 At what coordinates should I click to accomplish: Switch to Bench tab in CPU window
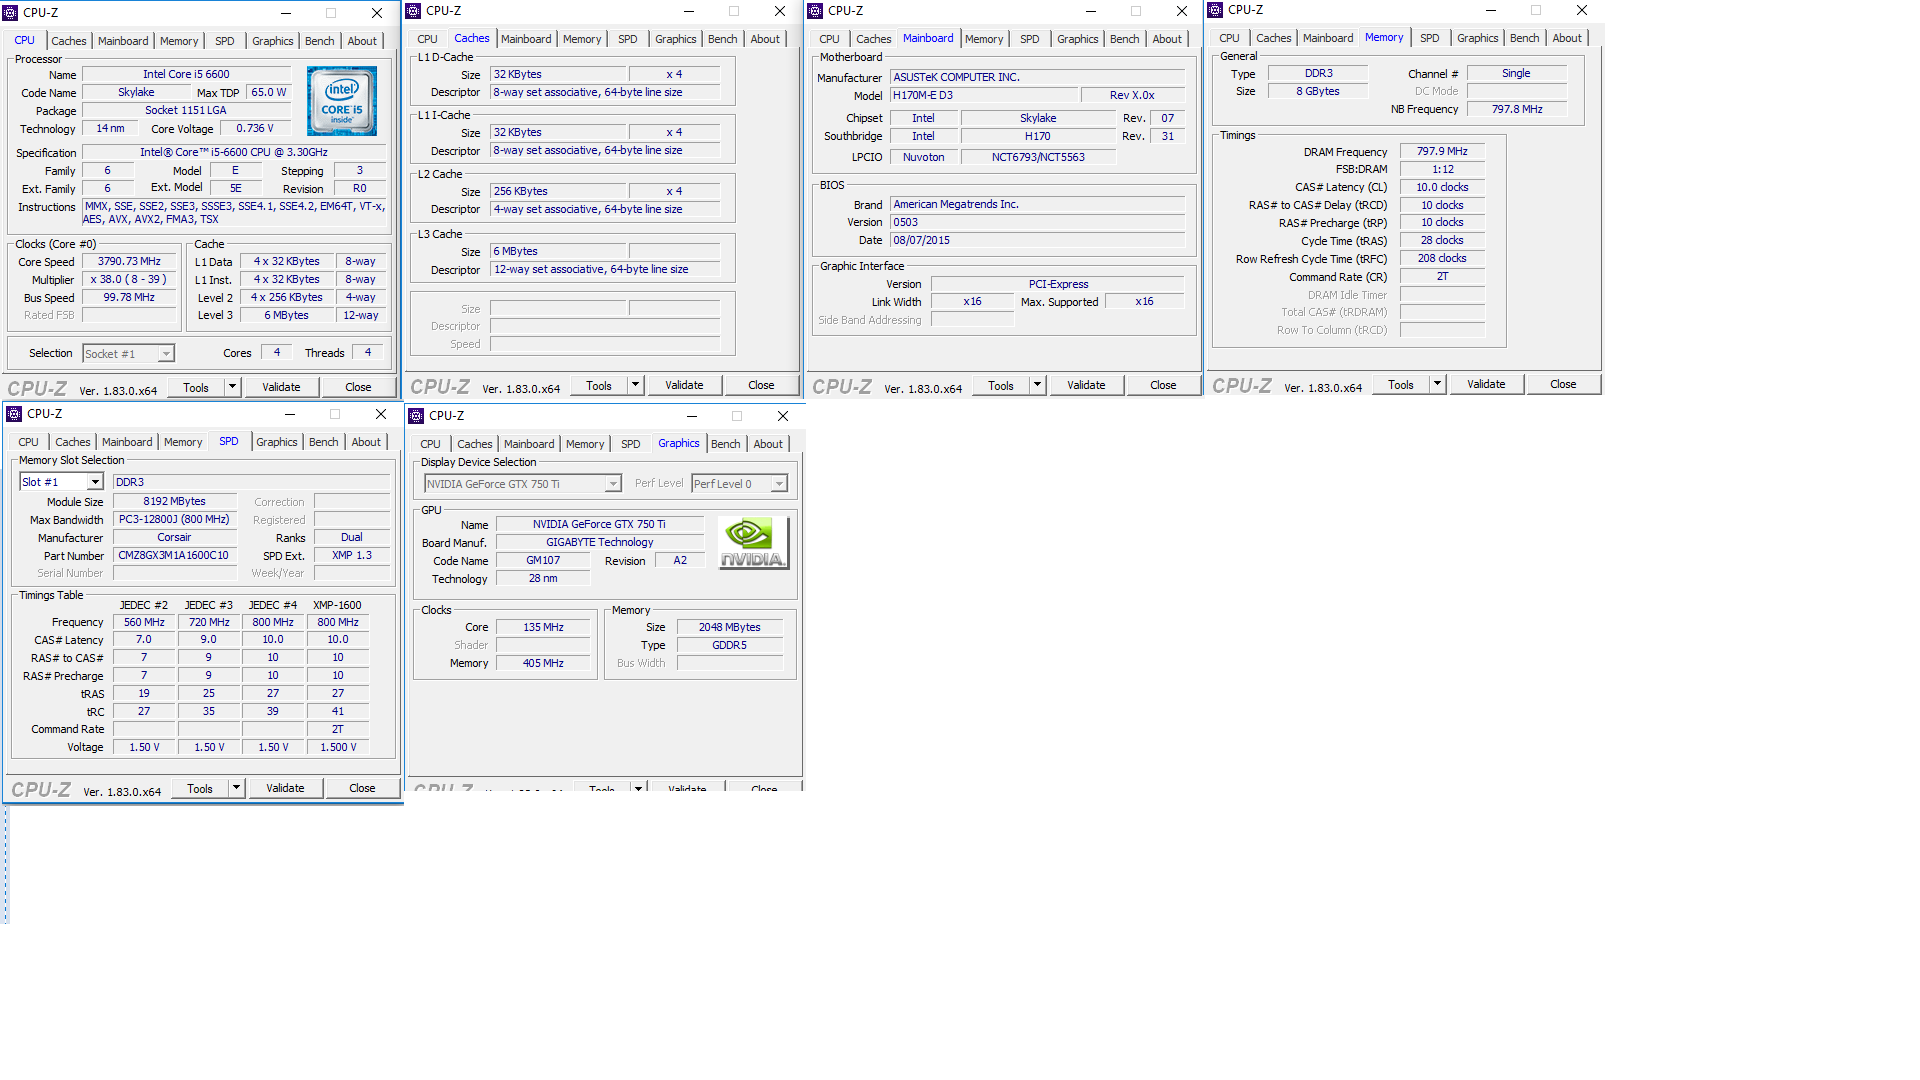point(319,41)
